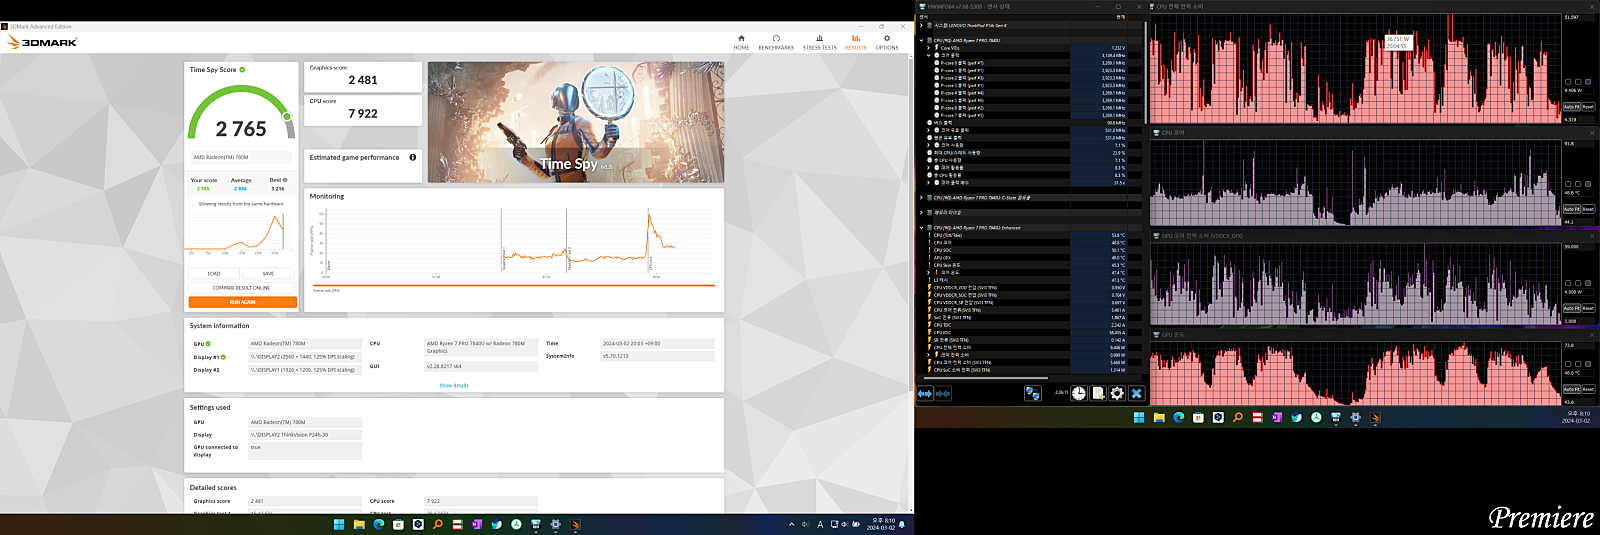Open Microsoft Store from the left taskbar
This screenshot has height=535, width=1600.
(398, 524)
